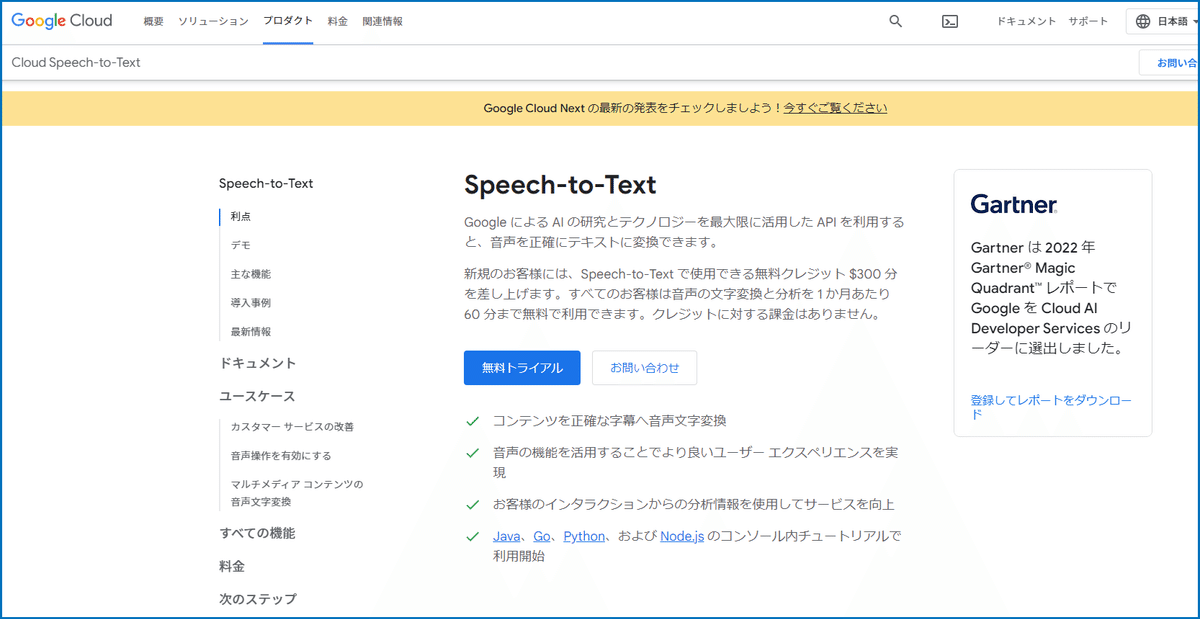The image size is (1200, 619).
Task: Click the コンテンツを正確な字幕へ音声文字変換 bullet text
Action: pos(610,421)
